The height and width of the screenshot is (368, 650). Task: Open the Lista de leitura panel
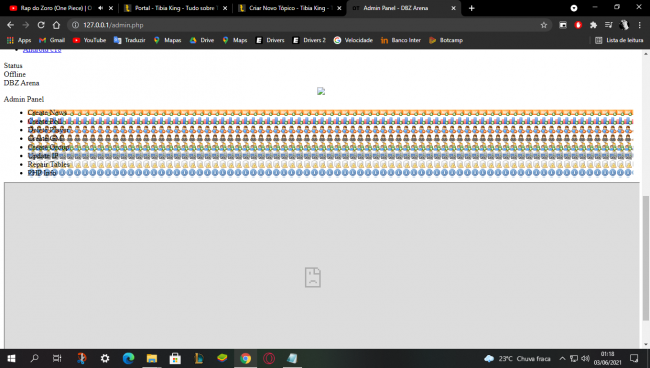619,40
